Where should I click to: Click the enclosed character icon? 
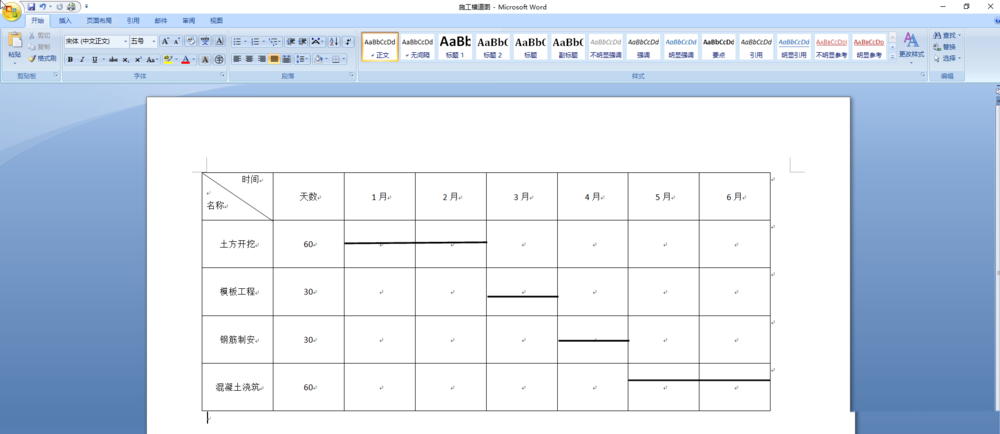click(219, 60)
